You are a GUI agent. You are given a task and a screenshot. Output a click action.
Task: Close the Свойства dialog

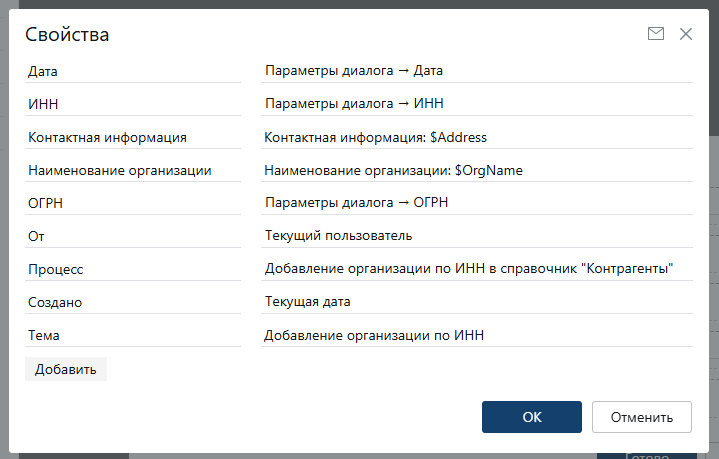686,34
